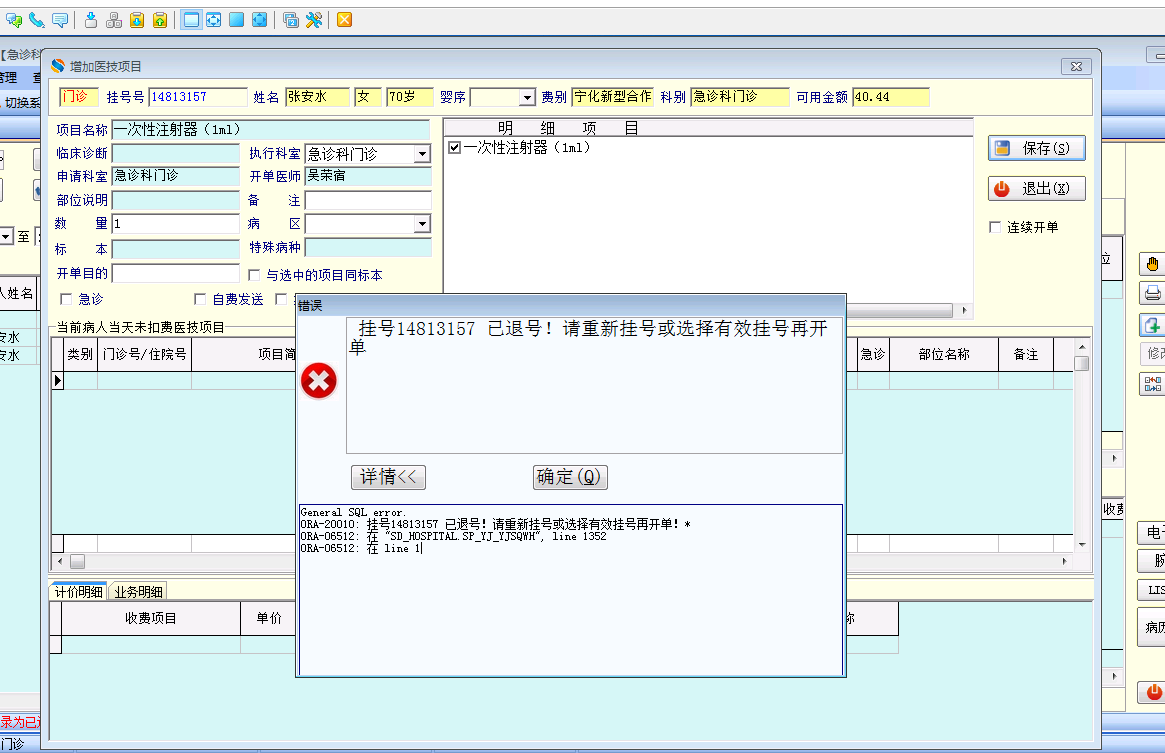
Task: Check the 与选中的项目同标本 checkbox
Action: coord(254,275)
